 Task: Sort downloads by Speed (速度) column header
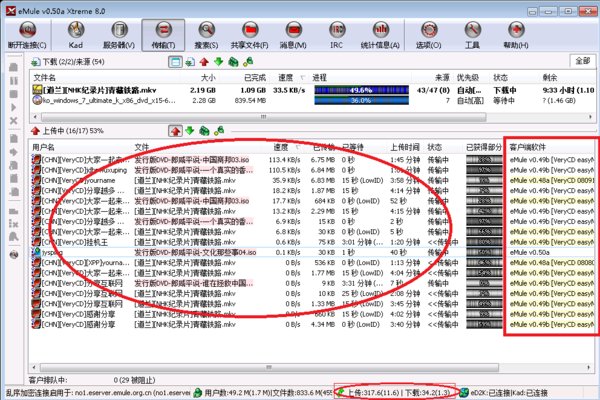tap(285, 78)
